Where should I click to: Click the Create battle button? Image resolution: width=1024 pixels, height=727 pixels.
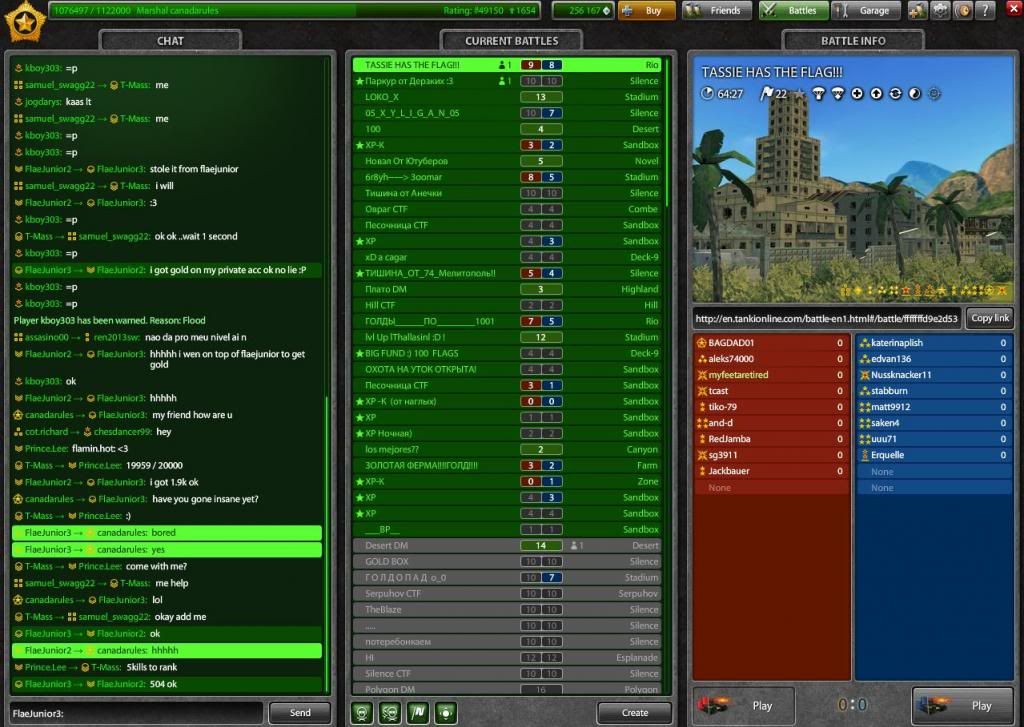634,713
